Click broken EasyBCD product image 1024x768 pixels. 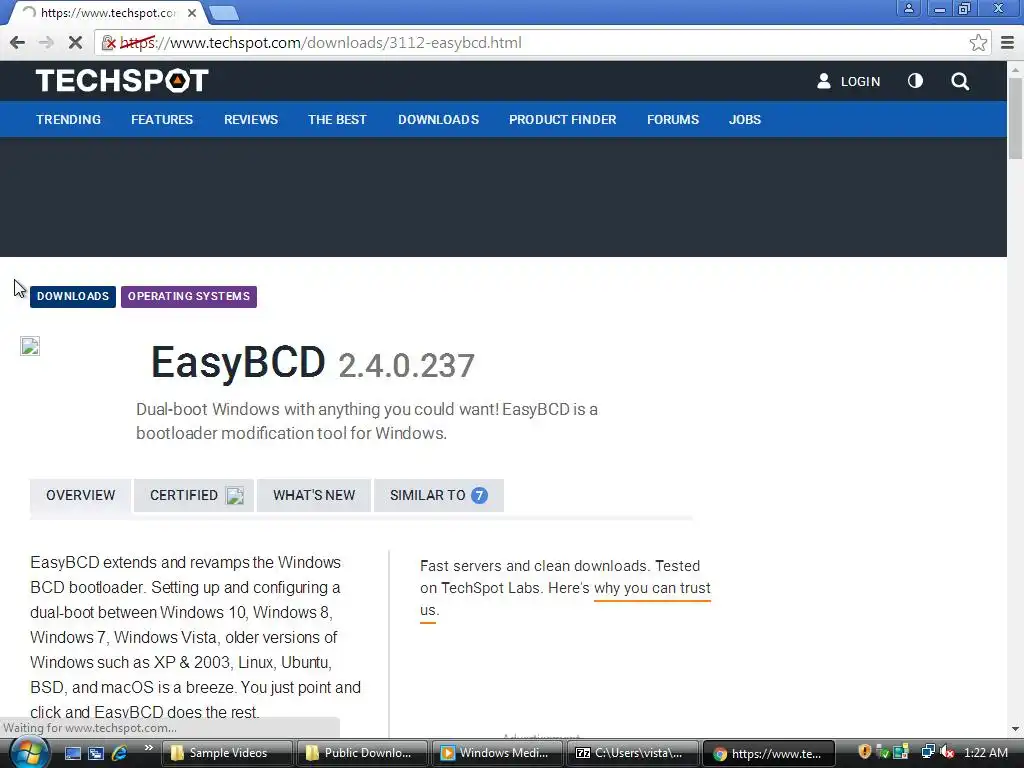pyautogui.click(x=30, y=346)
